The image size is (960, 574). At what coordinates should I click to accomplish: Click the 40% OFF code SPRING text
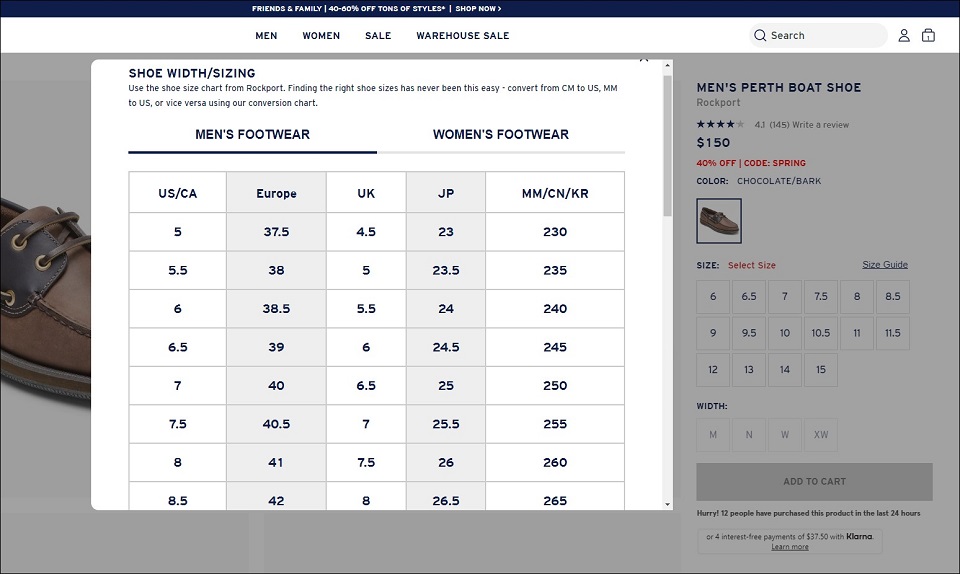click(751, 163)
